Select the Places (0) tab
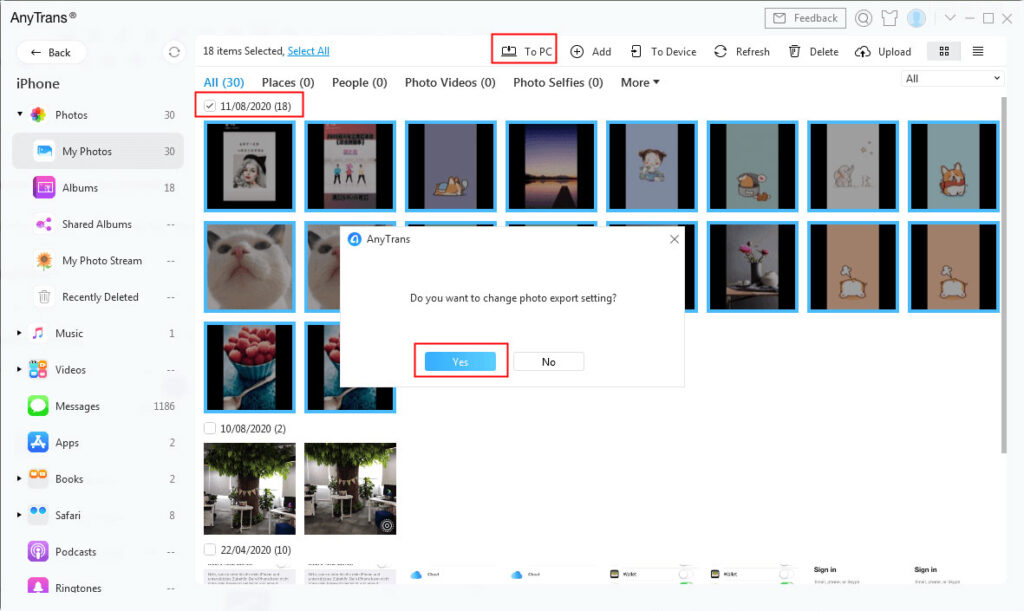Viewport: 1024px width, 611px height. pyautogui.click(x=288, y=82)
